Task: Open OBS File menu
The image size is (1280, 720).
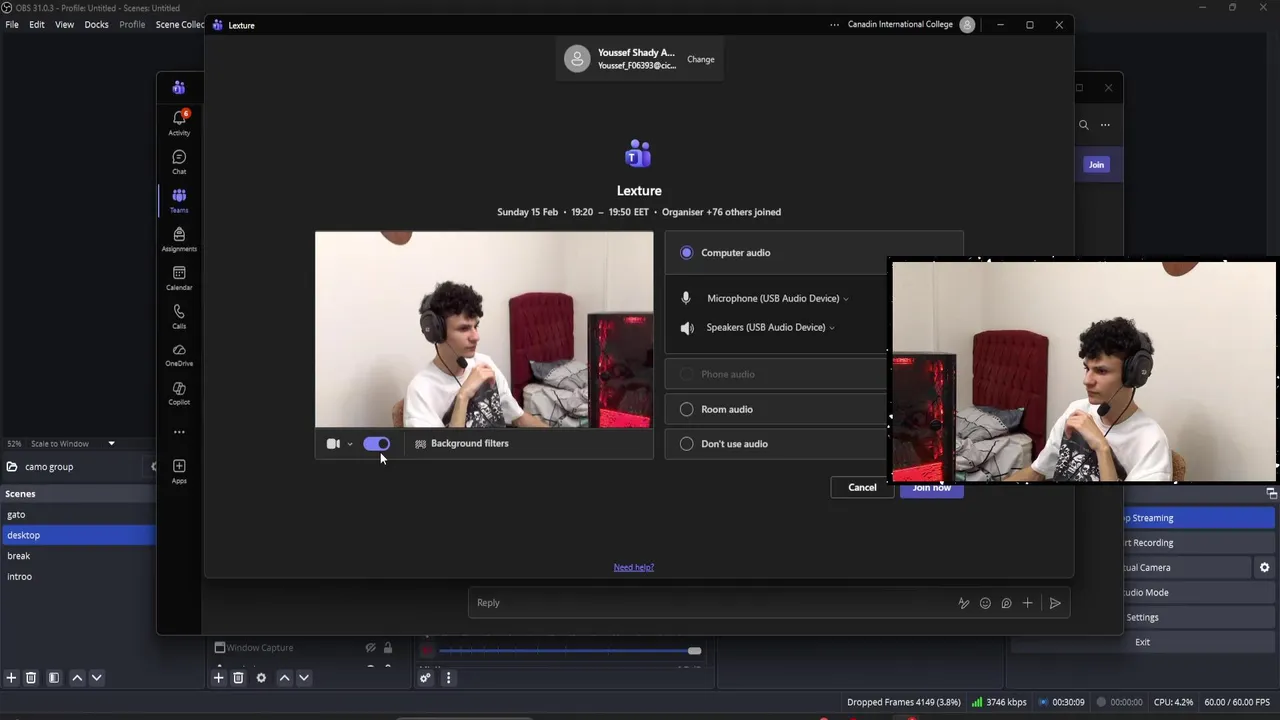Action: [12, 24]
